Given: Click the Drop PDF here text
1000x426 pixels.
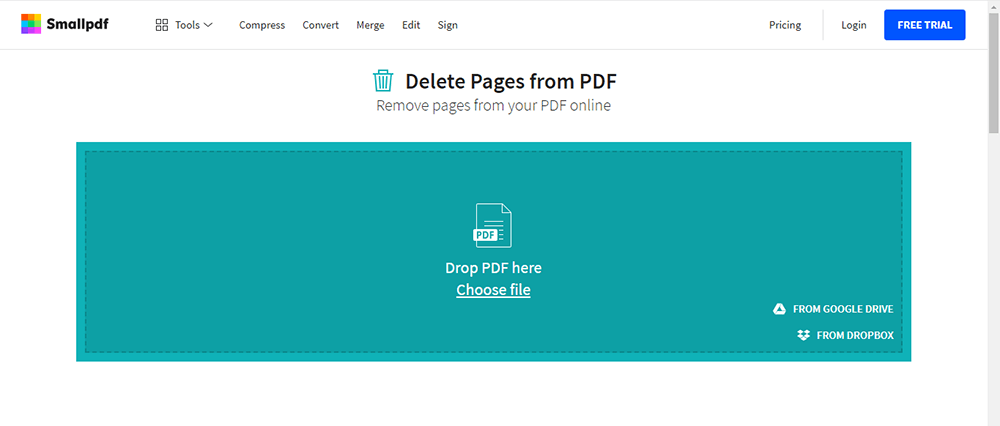Looking at the screenshot, I should coord(493,268).
